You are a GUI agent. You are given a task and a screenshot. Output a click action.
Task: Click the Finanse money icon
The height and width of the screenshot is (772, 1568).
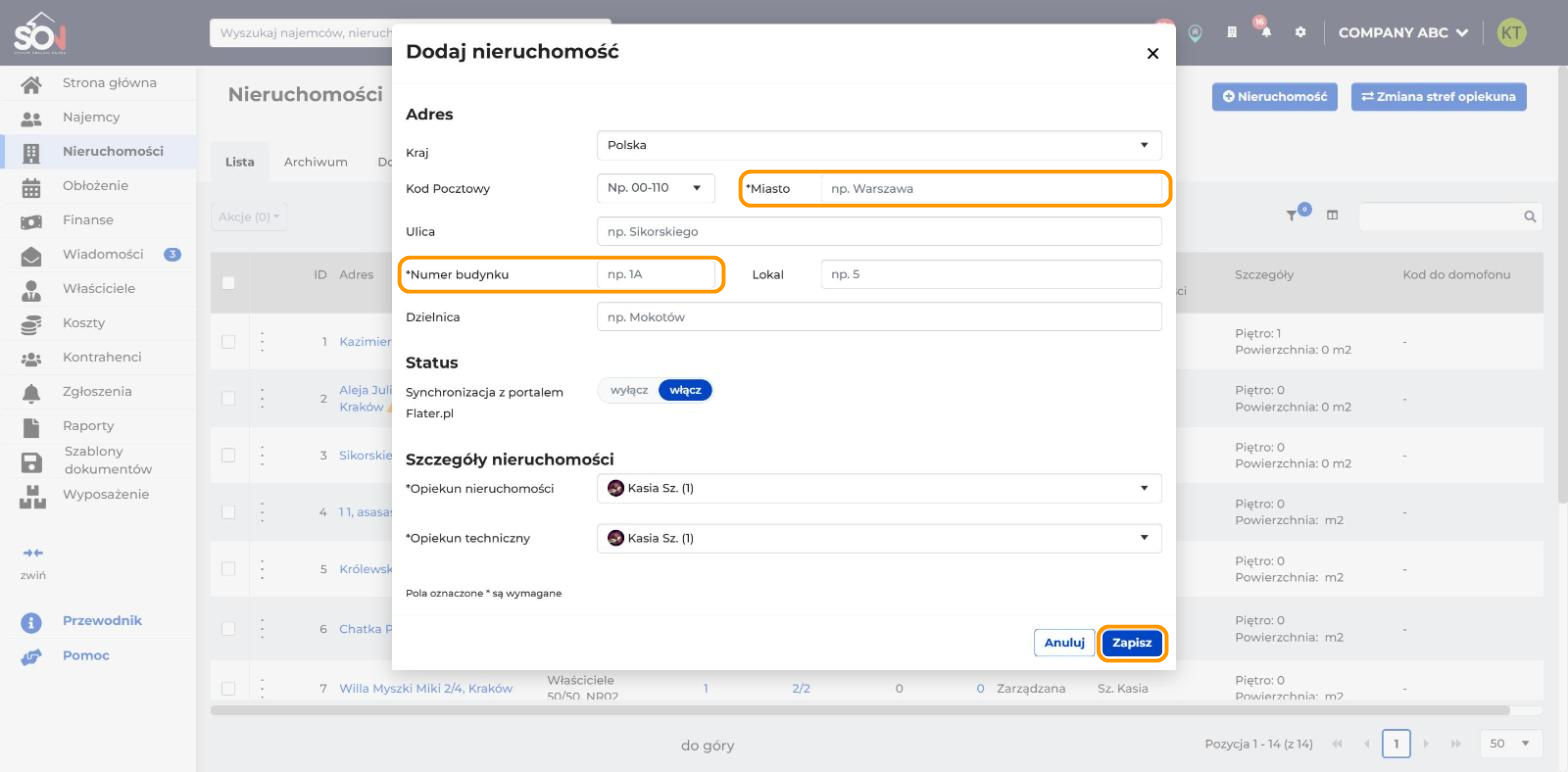click(x=31, y=221)
